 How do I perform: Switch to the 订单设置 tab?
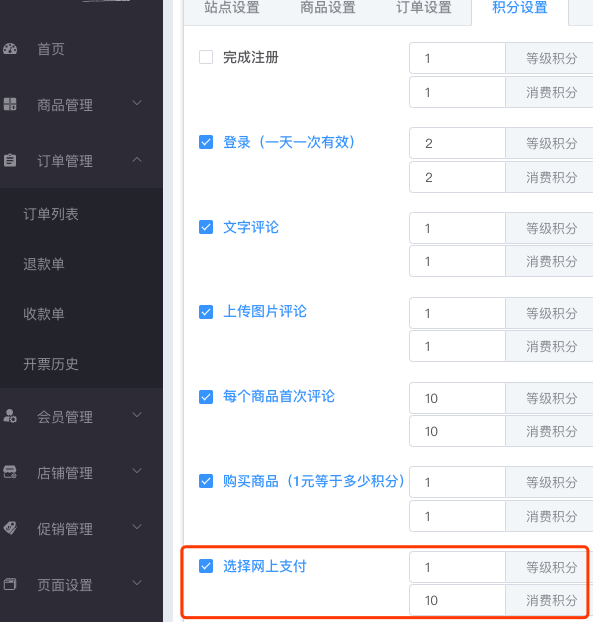point(424,7)
